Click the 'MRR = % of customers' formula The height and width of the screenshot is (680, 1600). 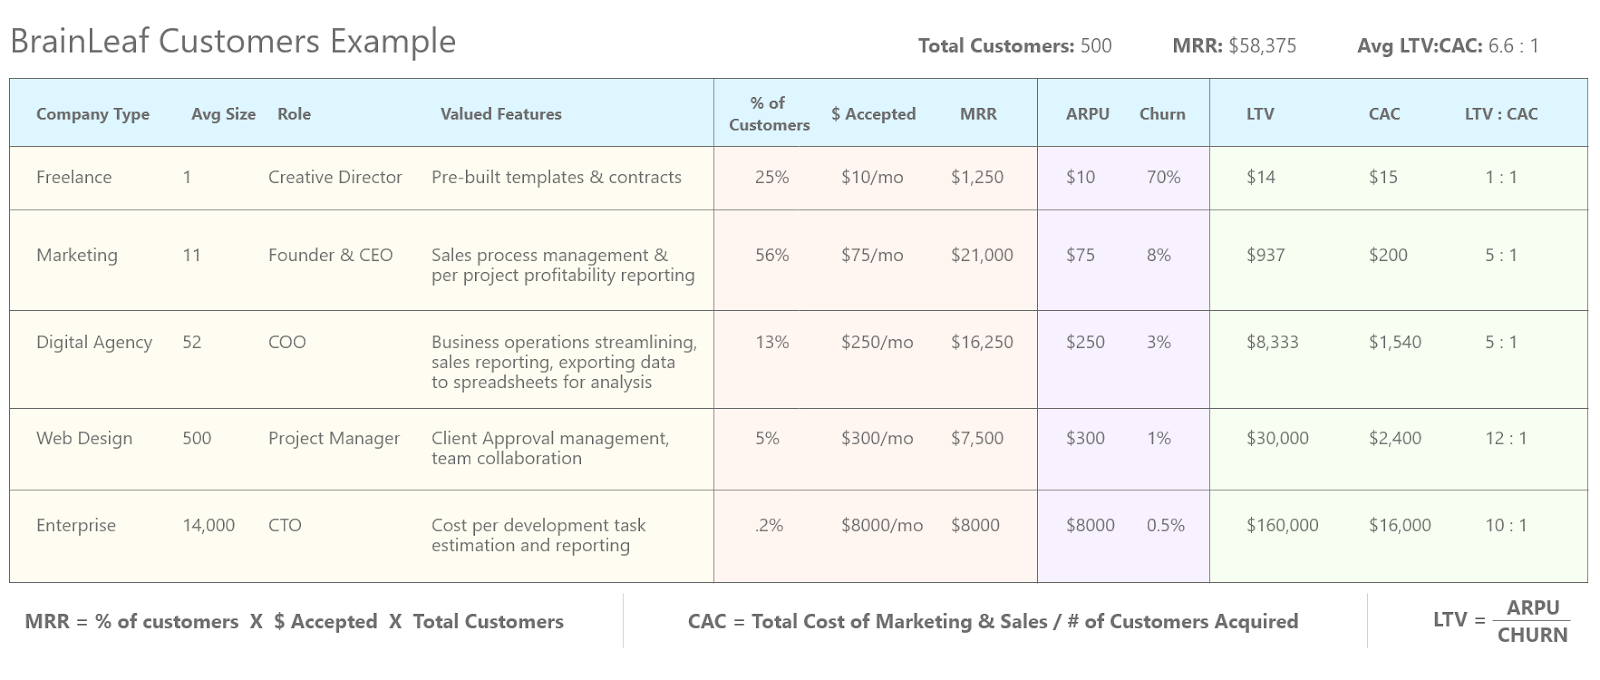click(294, 621)
